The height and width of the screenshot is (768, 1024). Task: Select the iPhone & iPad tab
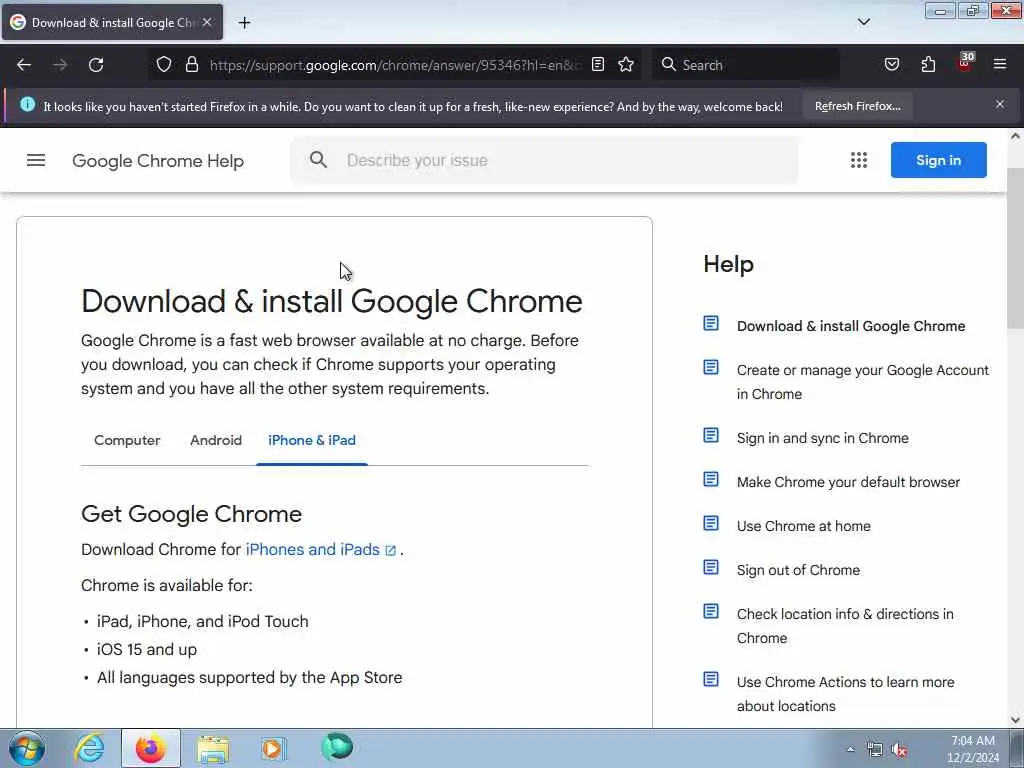click(x=312, y=440)
